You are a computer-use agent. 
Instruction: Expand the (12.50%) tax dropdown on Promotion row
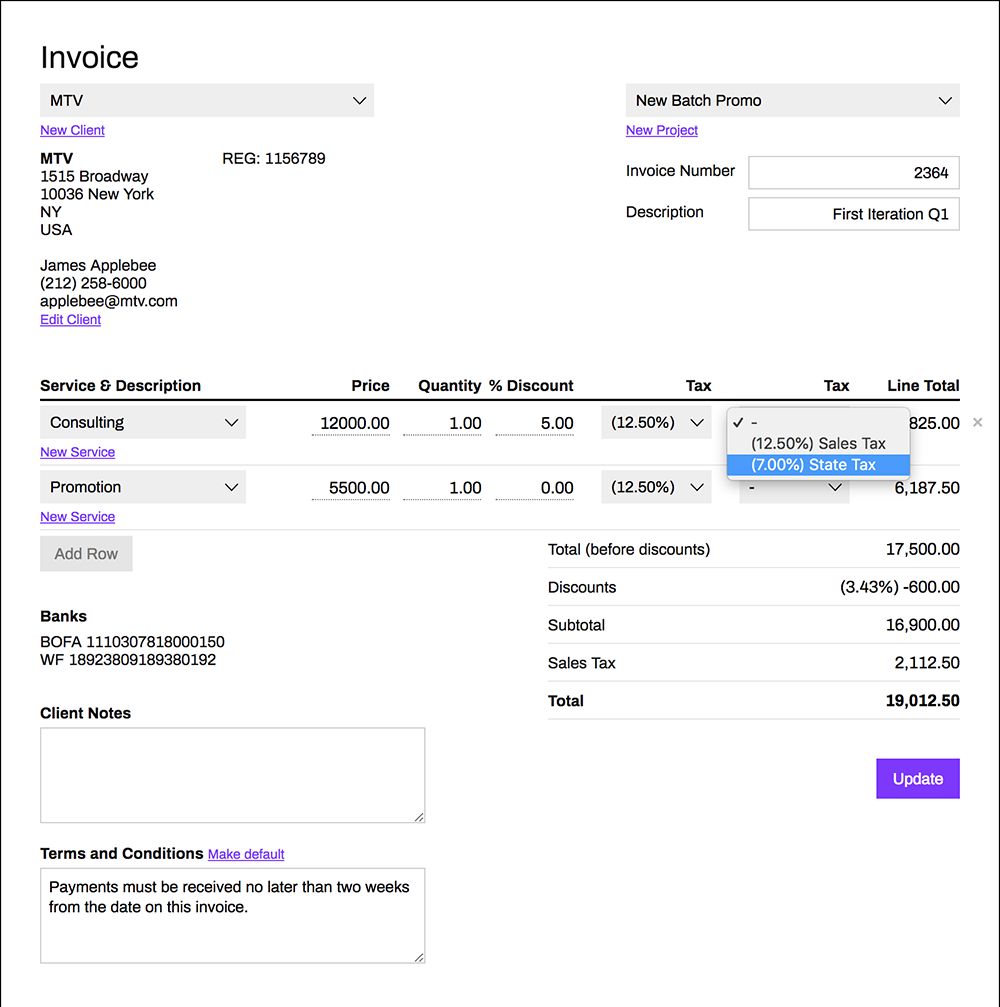point(656,487)
